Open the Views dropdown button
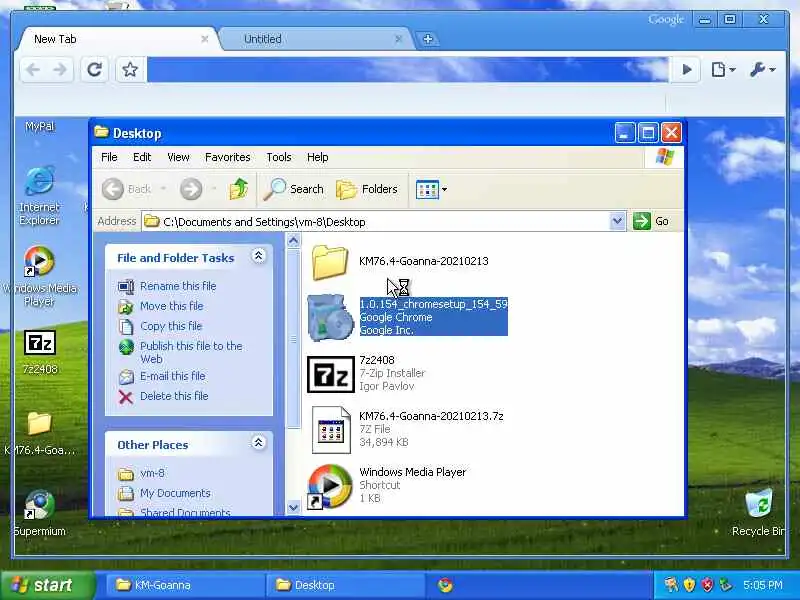The width and height of the screenshot is (800, 600). 432,189
